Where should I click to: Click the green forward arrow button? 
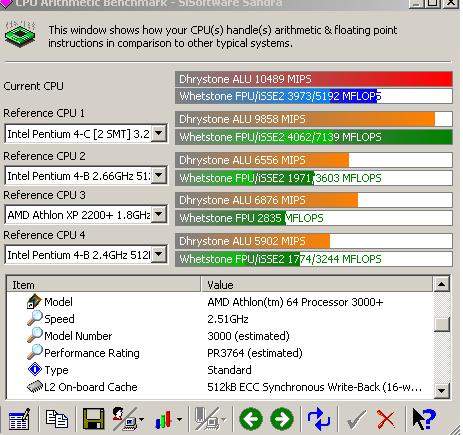282,419
